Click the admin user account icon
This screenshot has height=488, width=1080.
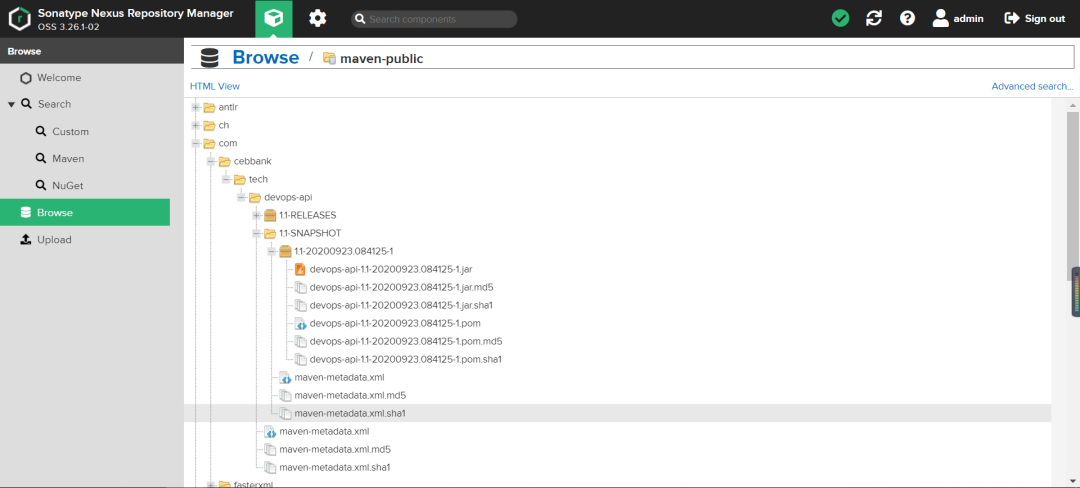941,19
